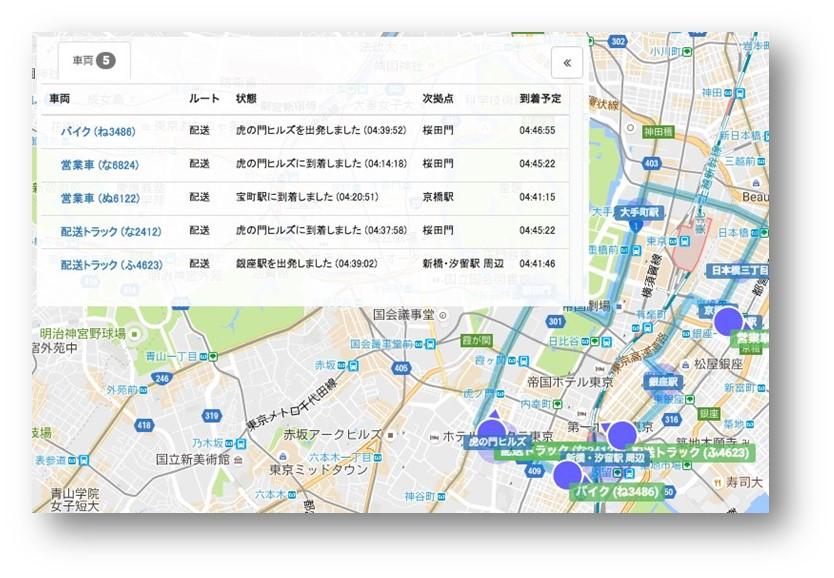Click 青山一丁目 station icon
The image size is (834, 578).
point(213,356)
